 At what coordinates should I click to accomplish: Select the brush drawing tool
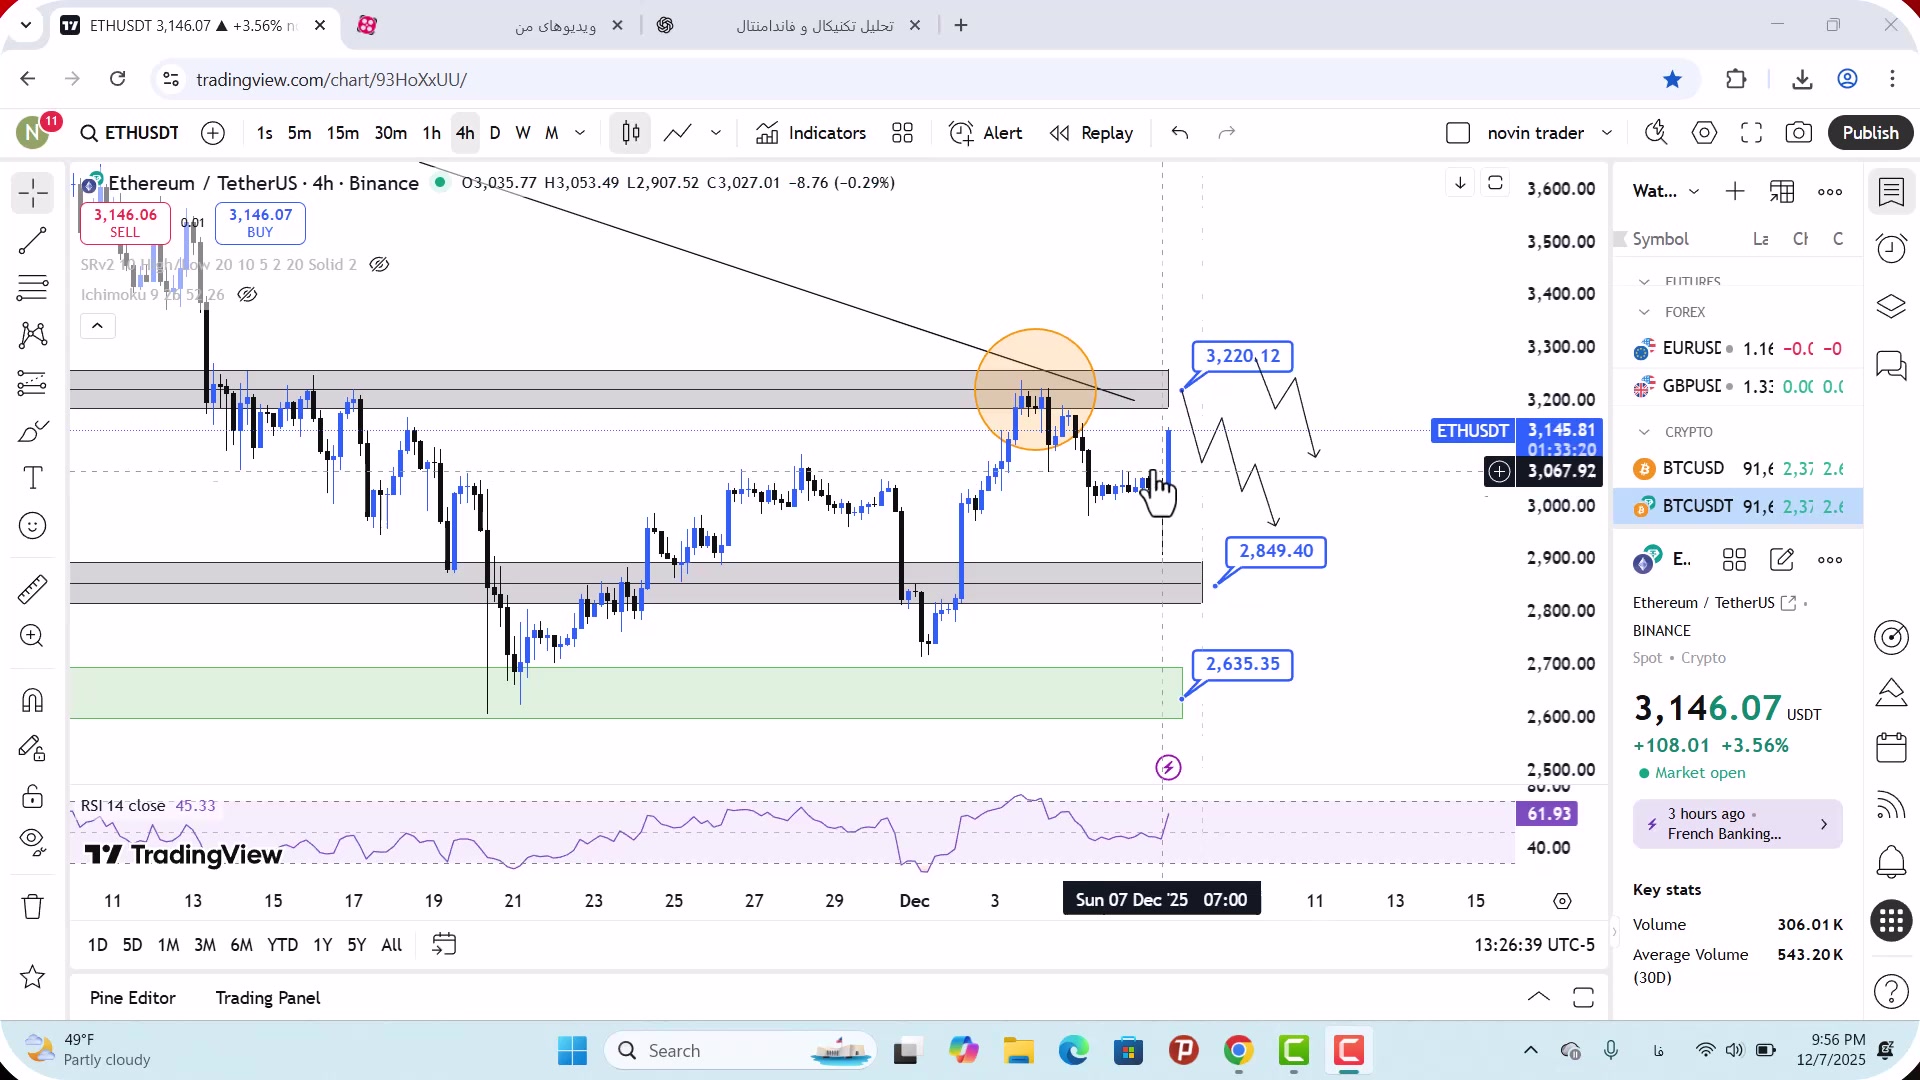coord(33,431)
